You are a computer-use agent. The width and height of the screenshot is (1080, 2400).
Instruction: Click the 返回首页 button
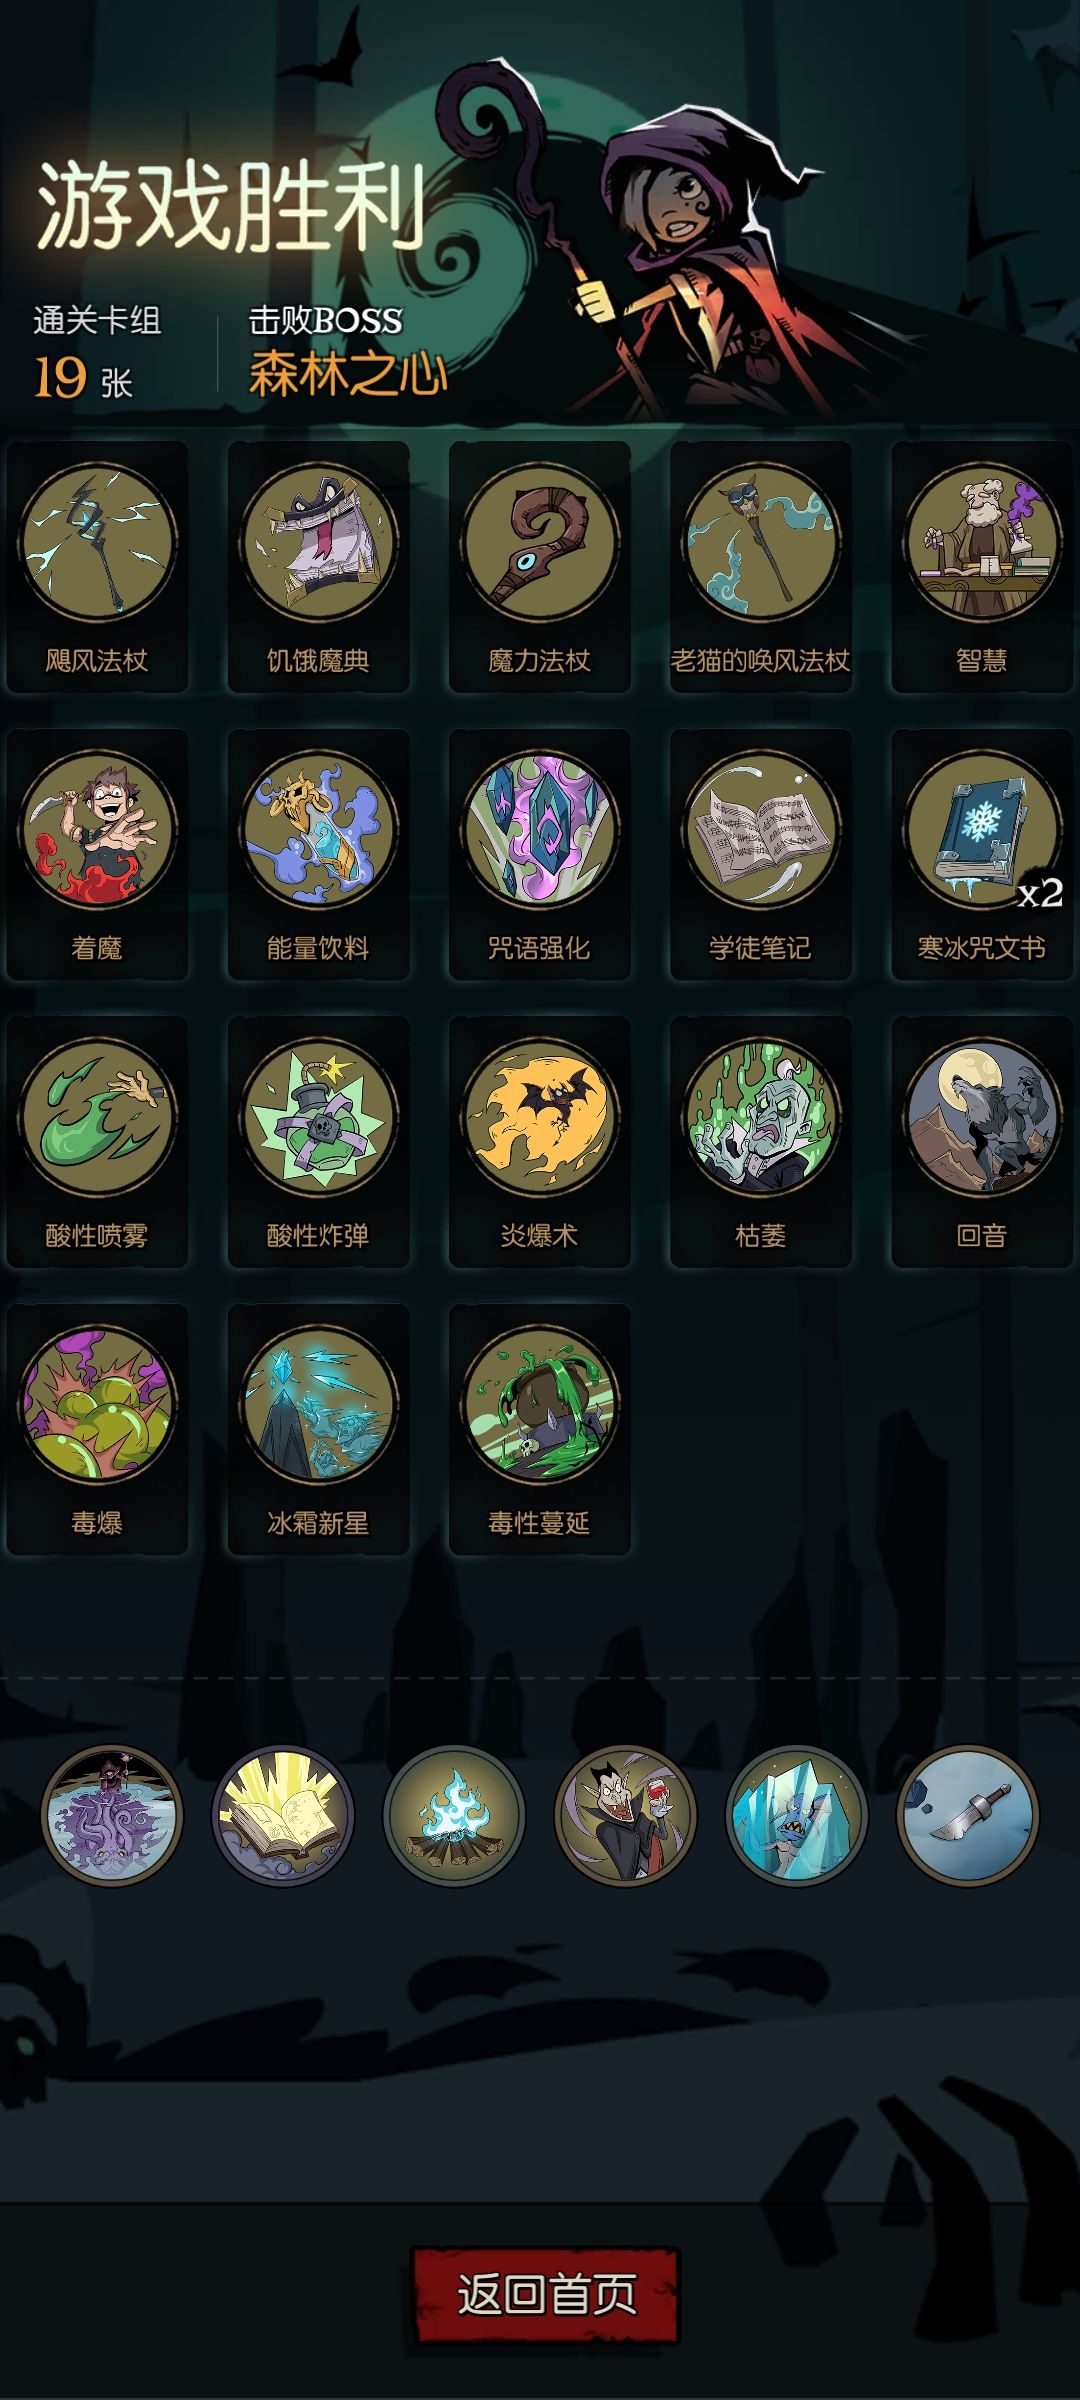click(x=546, y=2294)
